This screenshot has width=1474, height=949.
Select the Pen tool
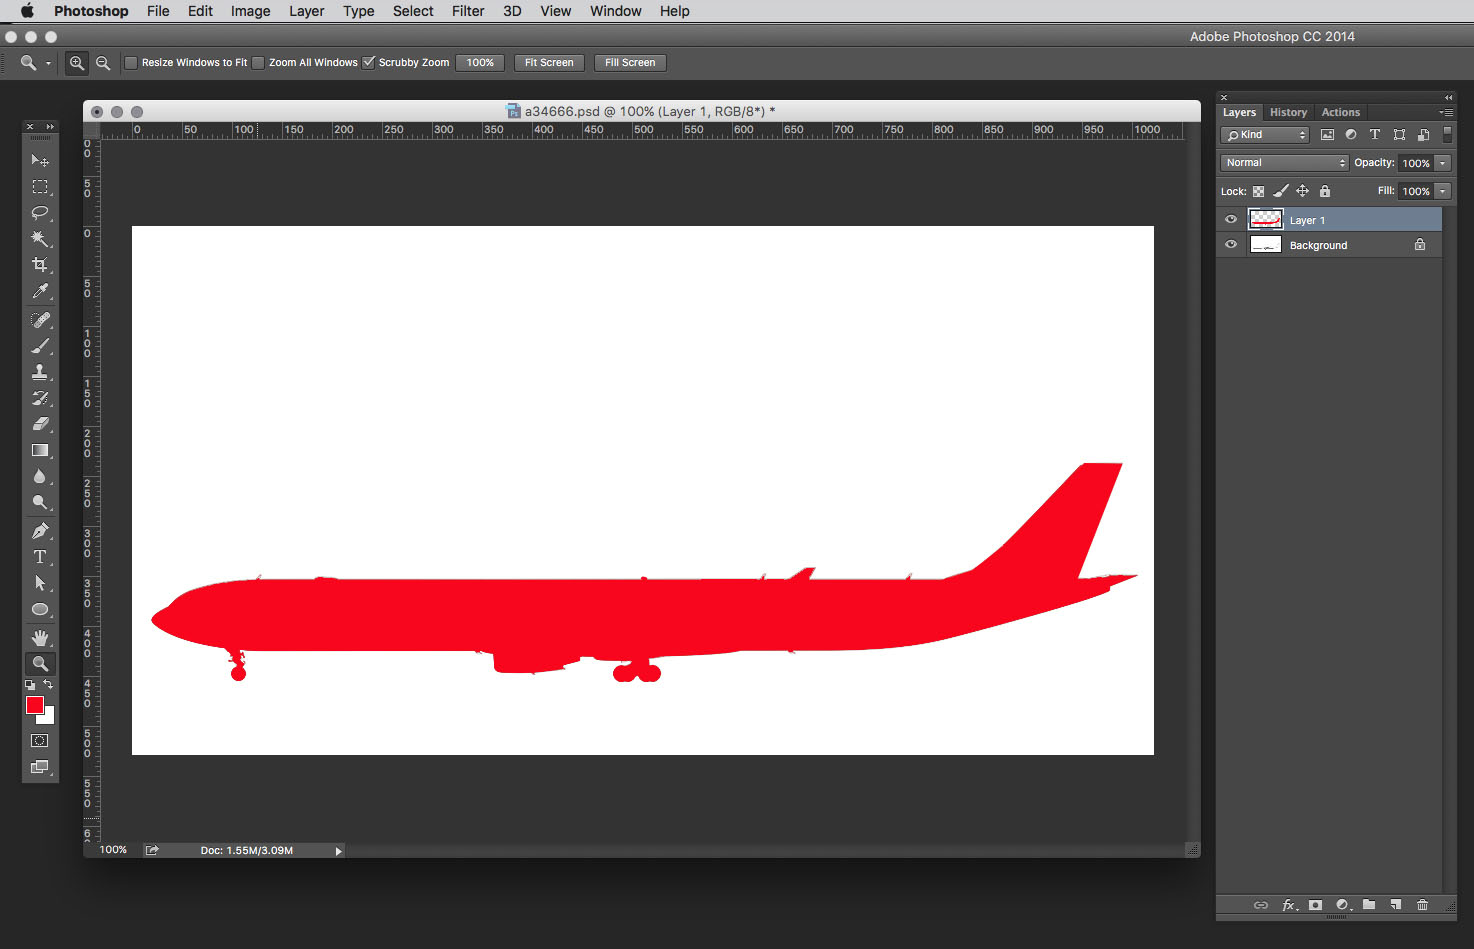pos(40,531)
